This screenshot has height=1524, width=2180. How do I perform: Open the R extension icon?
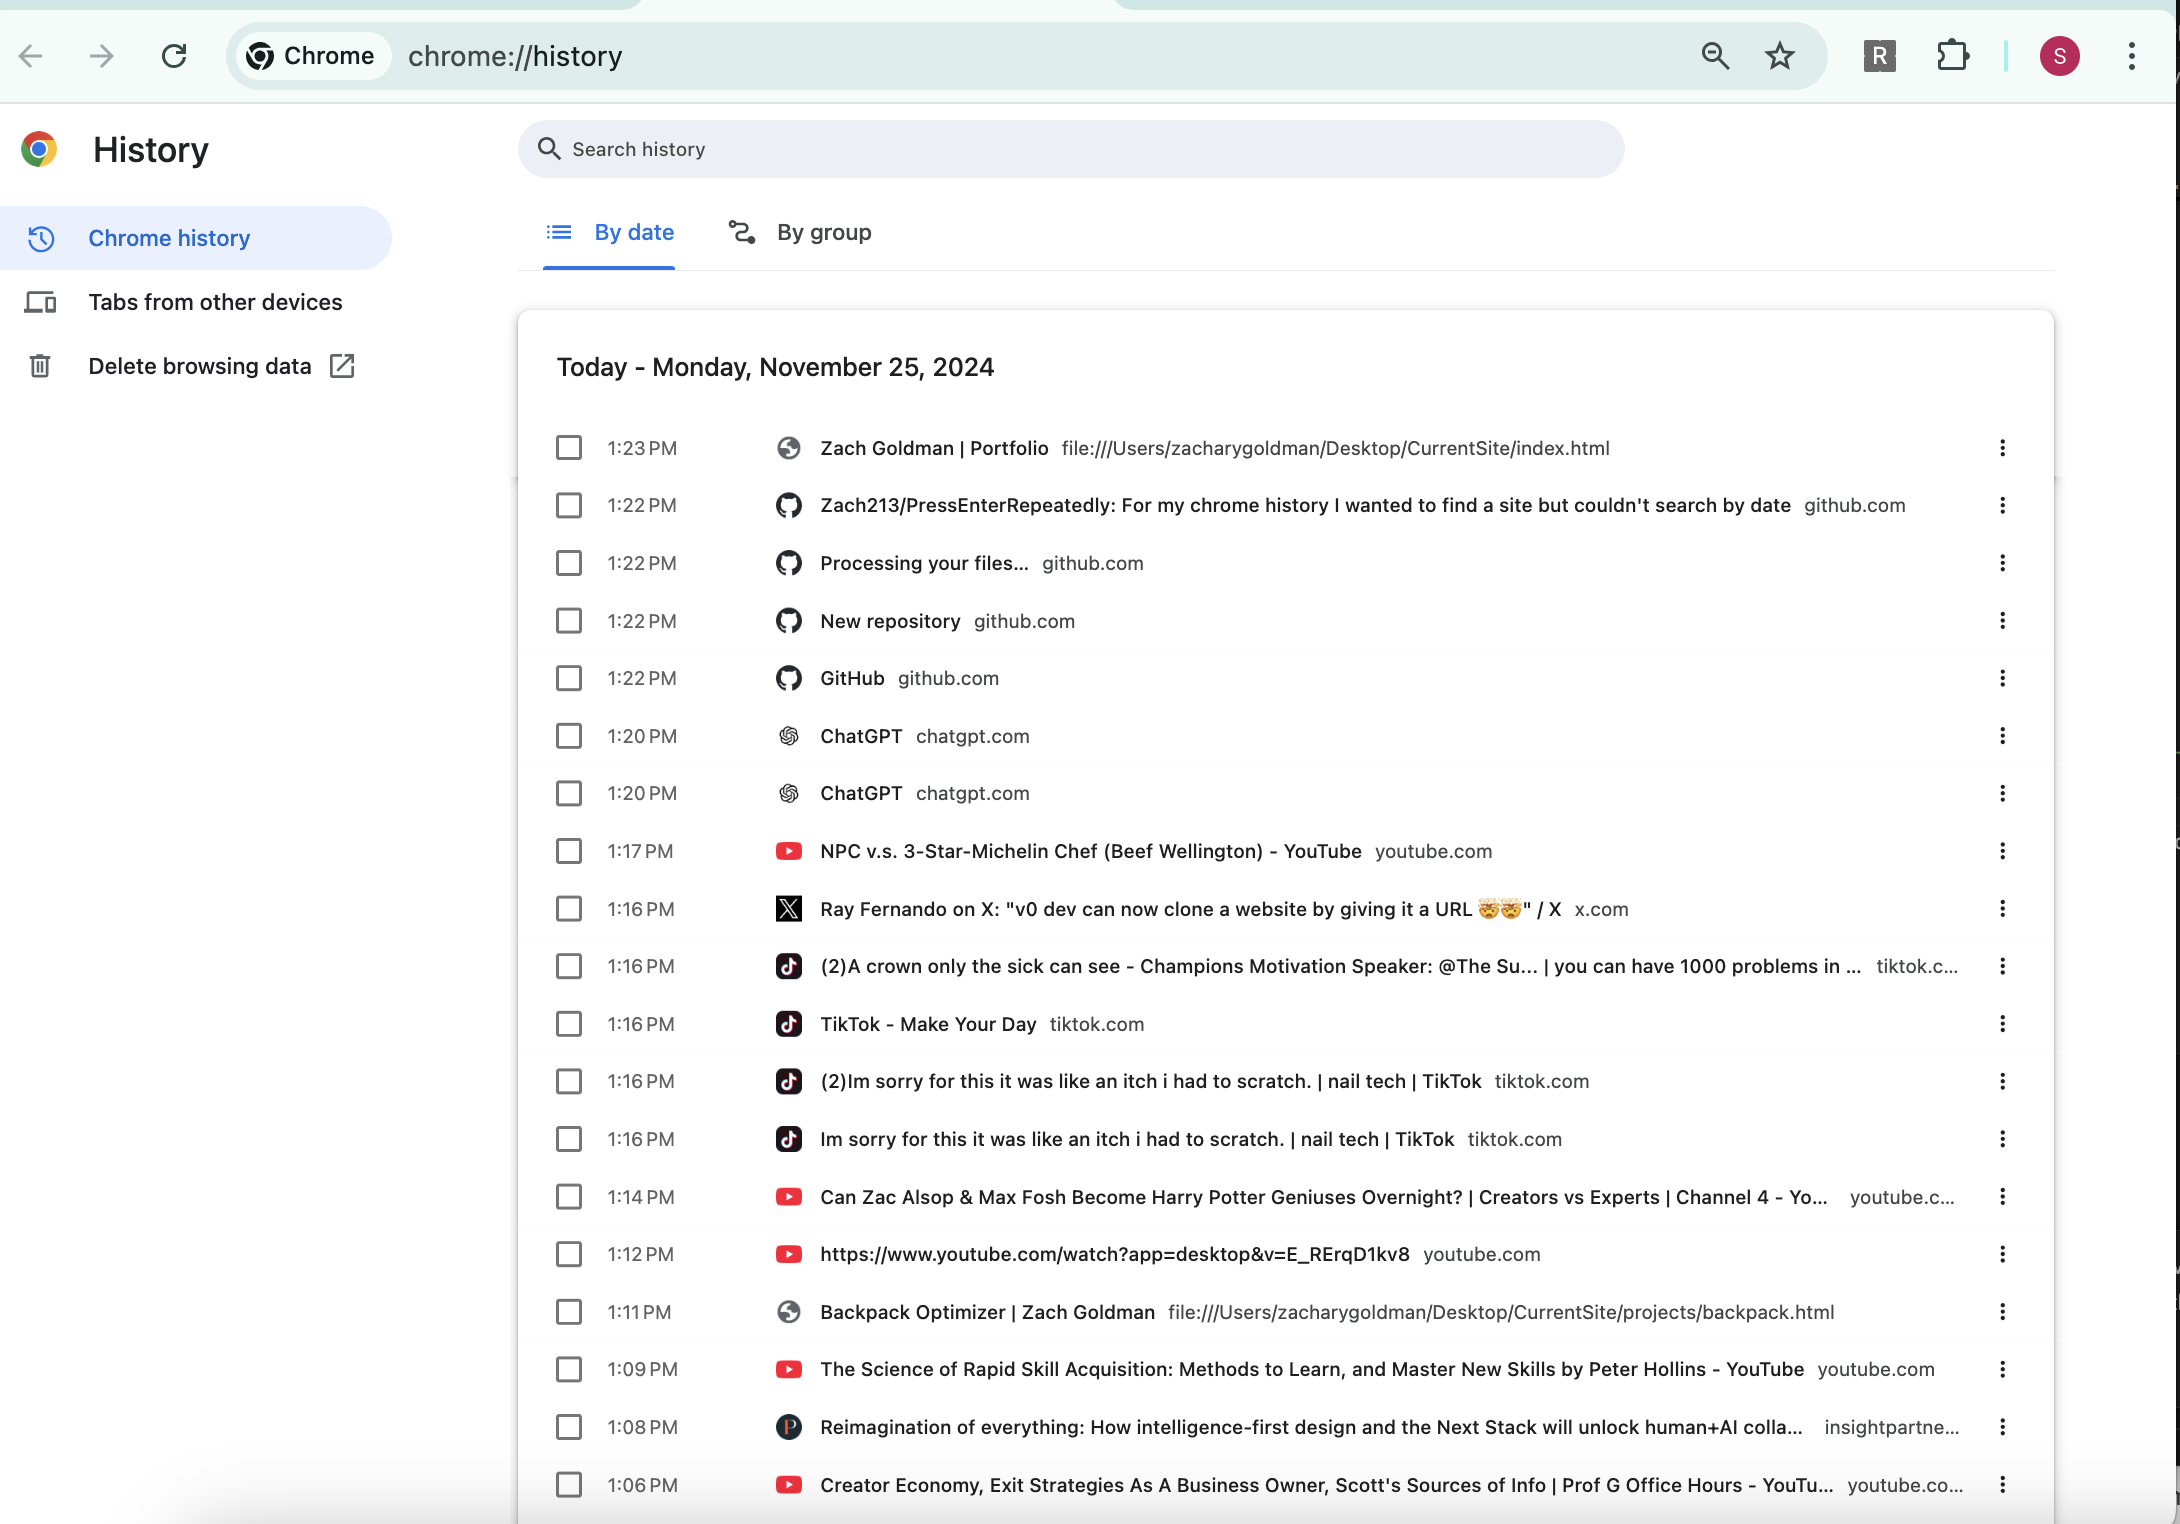(x=1880, y=56)
